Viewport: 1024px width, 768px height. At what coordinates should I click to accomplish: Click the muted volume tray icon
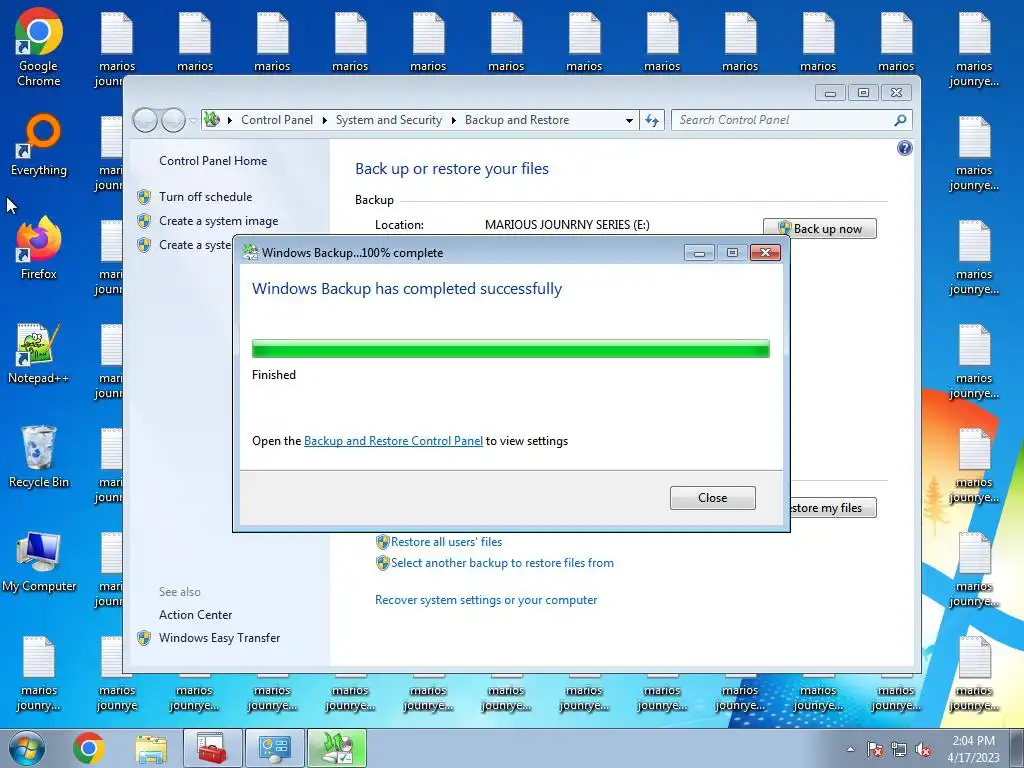tap(923, 749)
